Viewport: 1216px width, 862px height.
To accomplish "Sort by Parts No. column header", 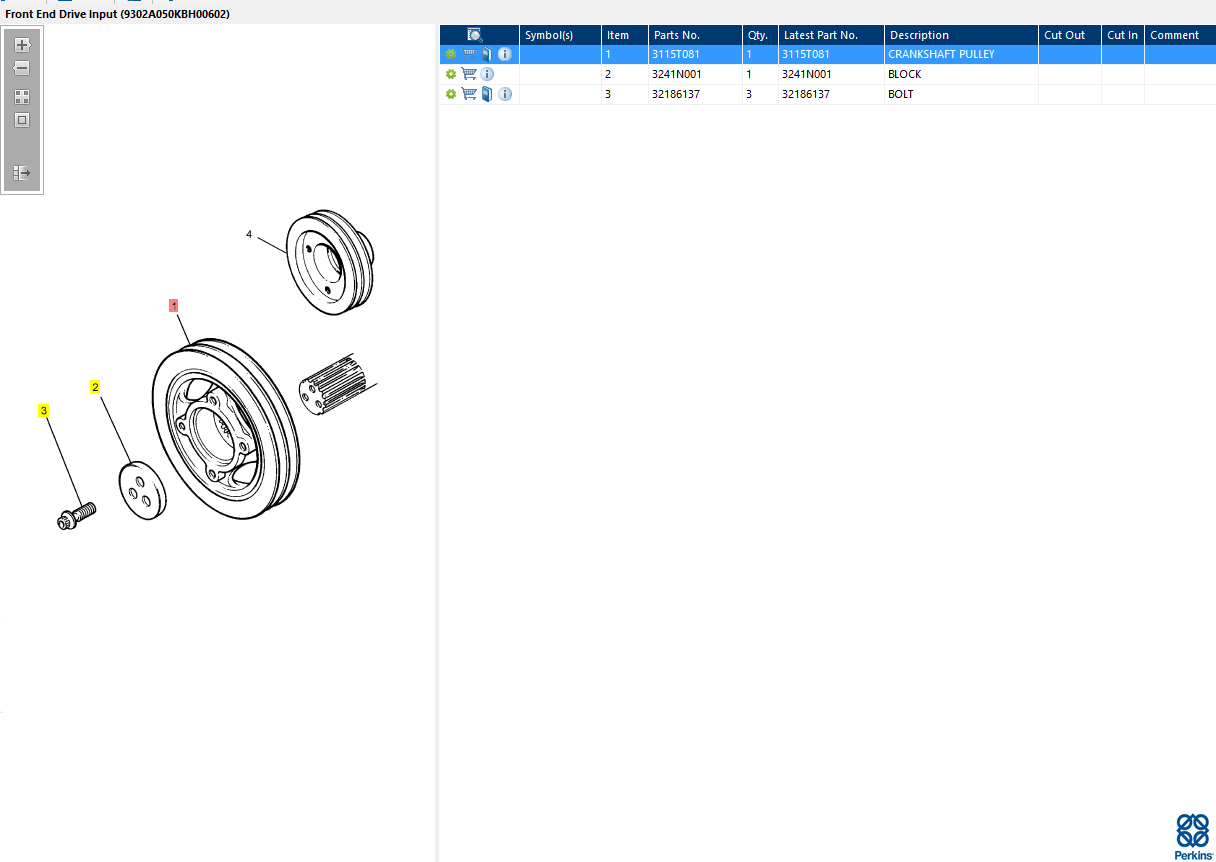I will tap(695, 35).
